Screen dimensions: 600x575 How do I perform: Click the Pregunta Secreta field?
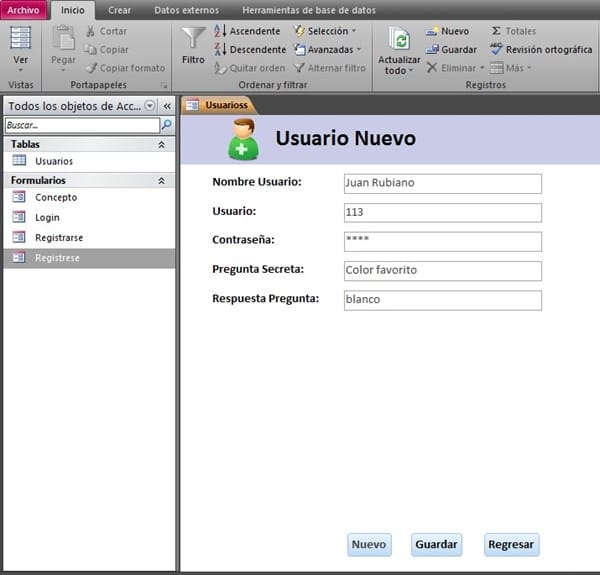coord(443,270)
